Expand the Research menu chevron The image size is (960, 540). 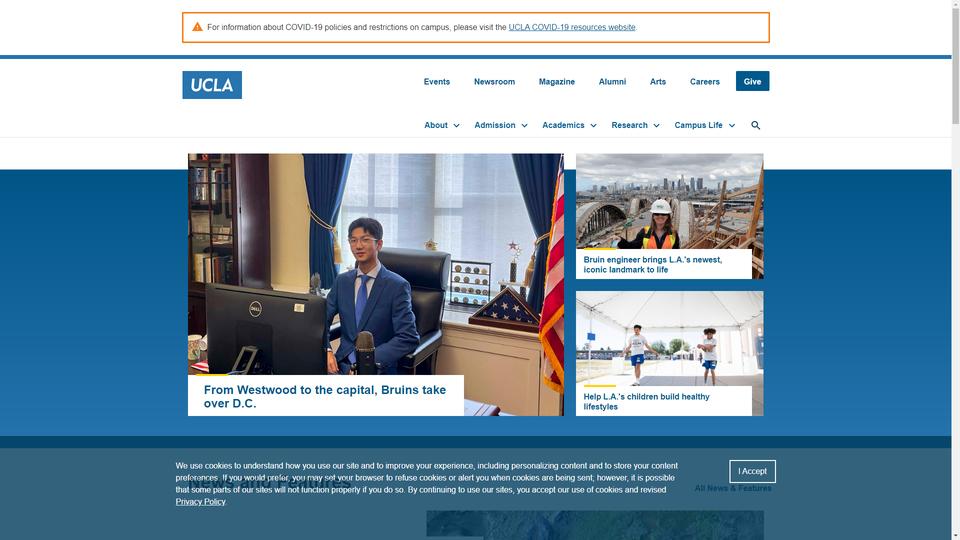click(x=656, y=126)
